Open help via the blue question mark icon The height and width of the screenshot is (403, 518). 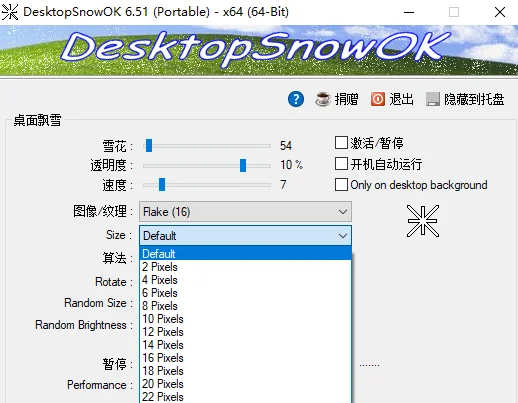[296, 99]
